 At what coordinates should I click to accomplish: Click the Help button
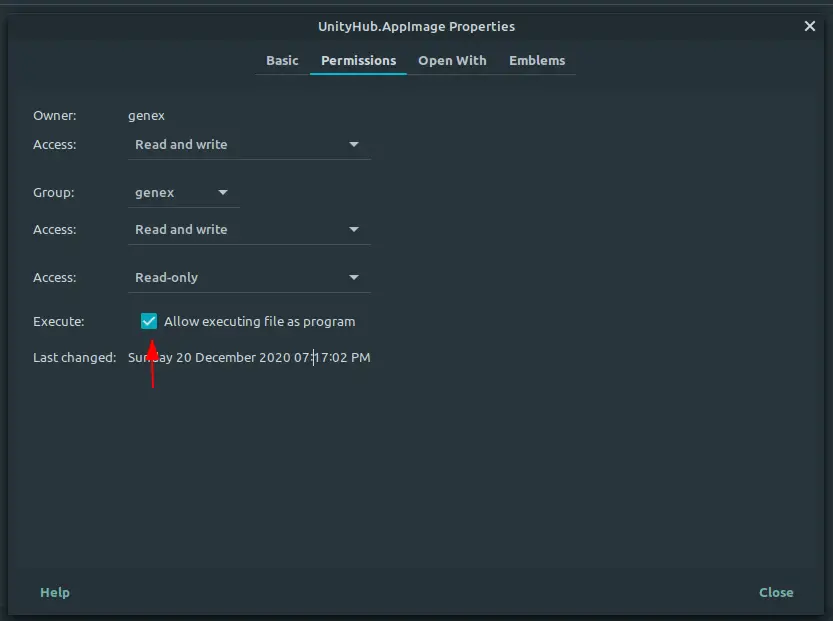point(55,592)
